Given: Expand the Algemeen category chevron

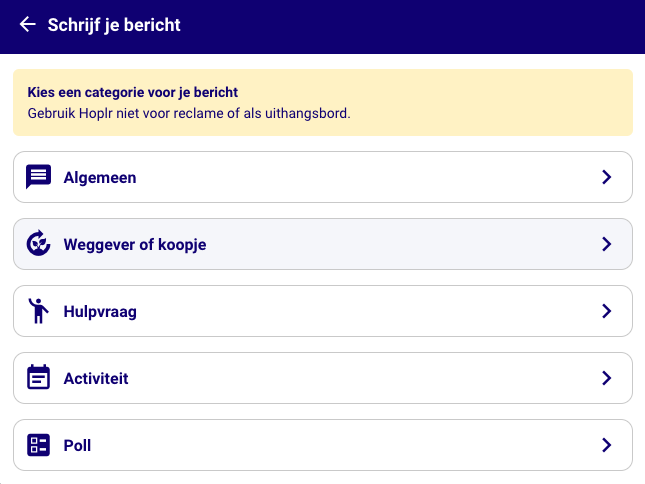Looking at the screenshot, I should pos(606,177).
